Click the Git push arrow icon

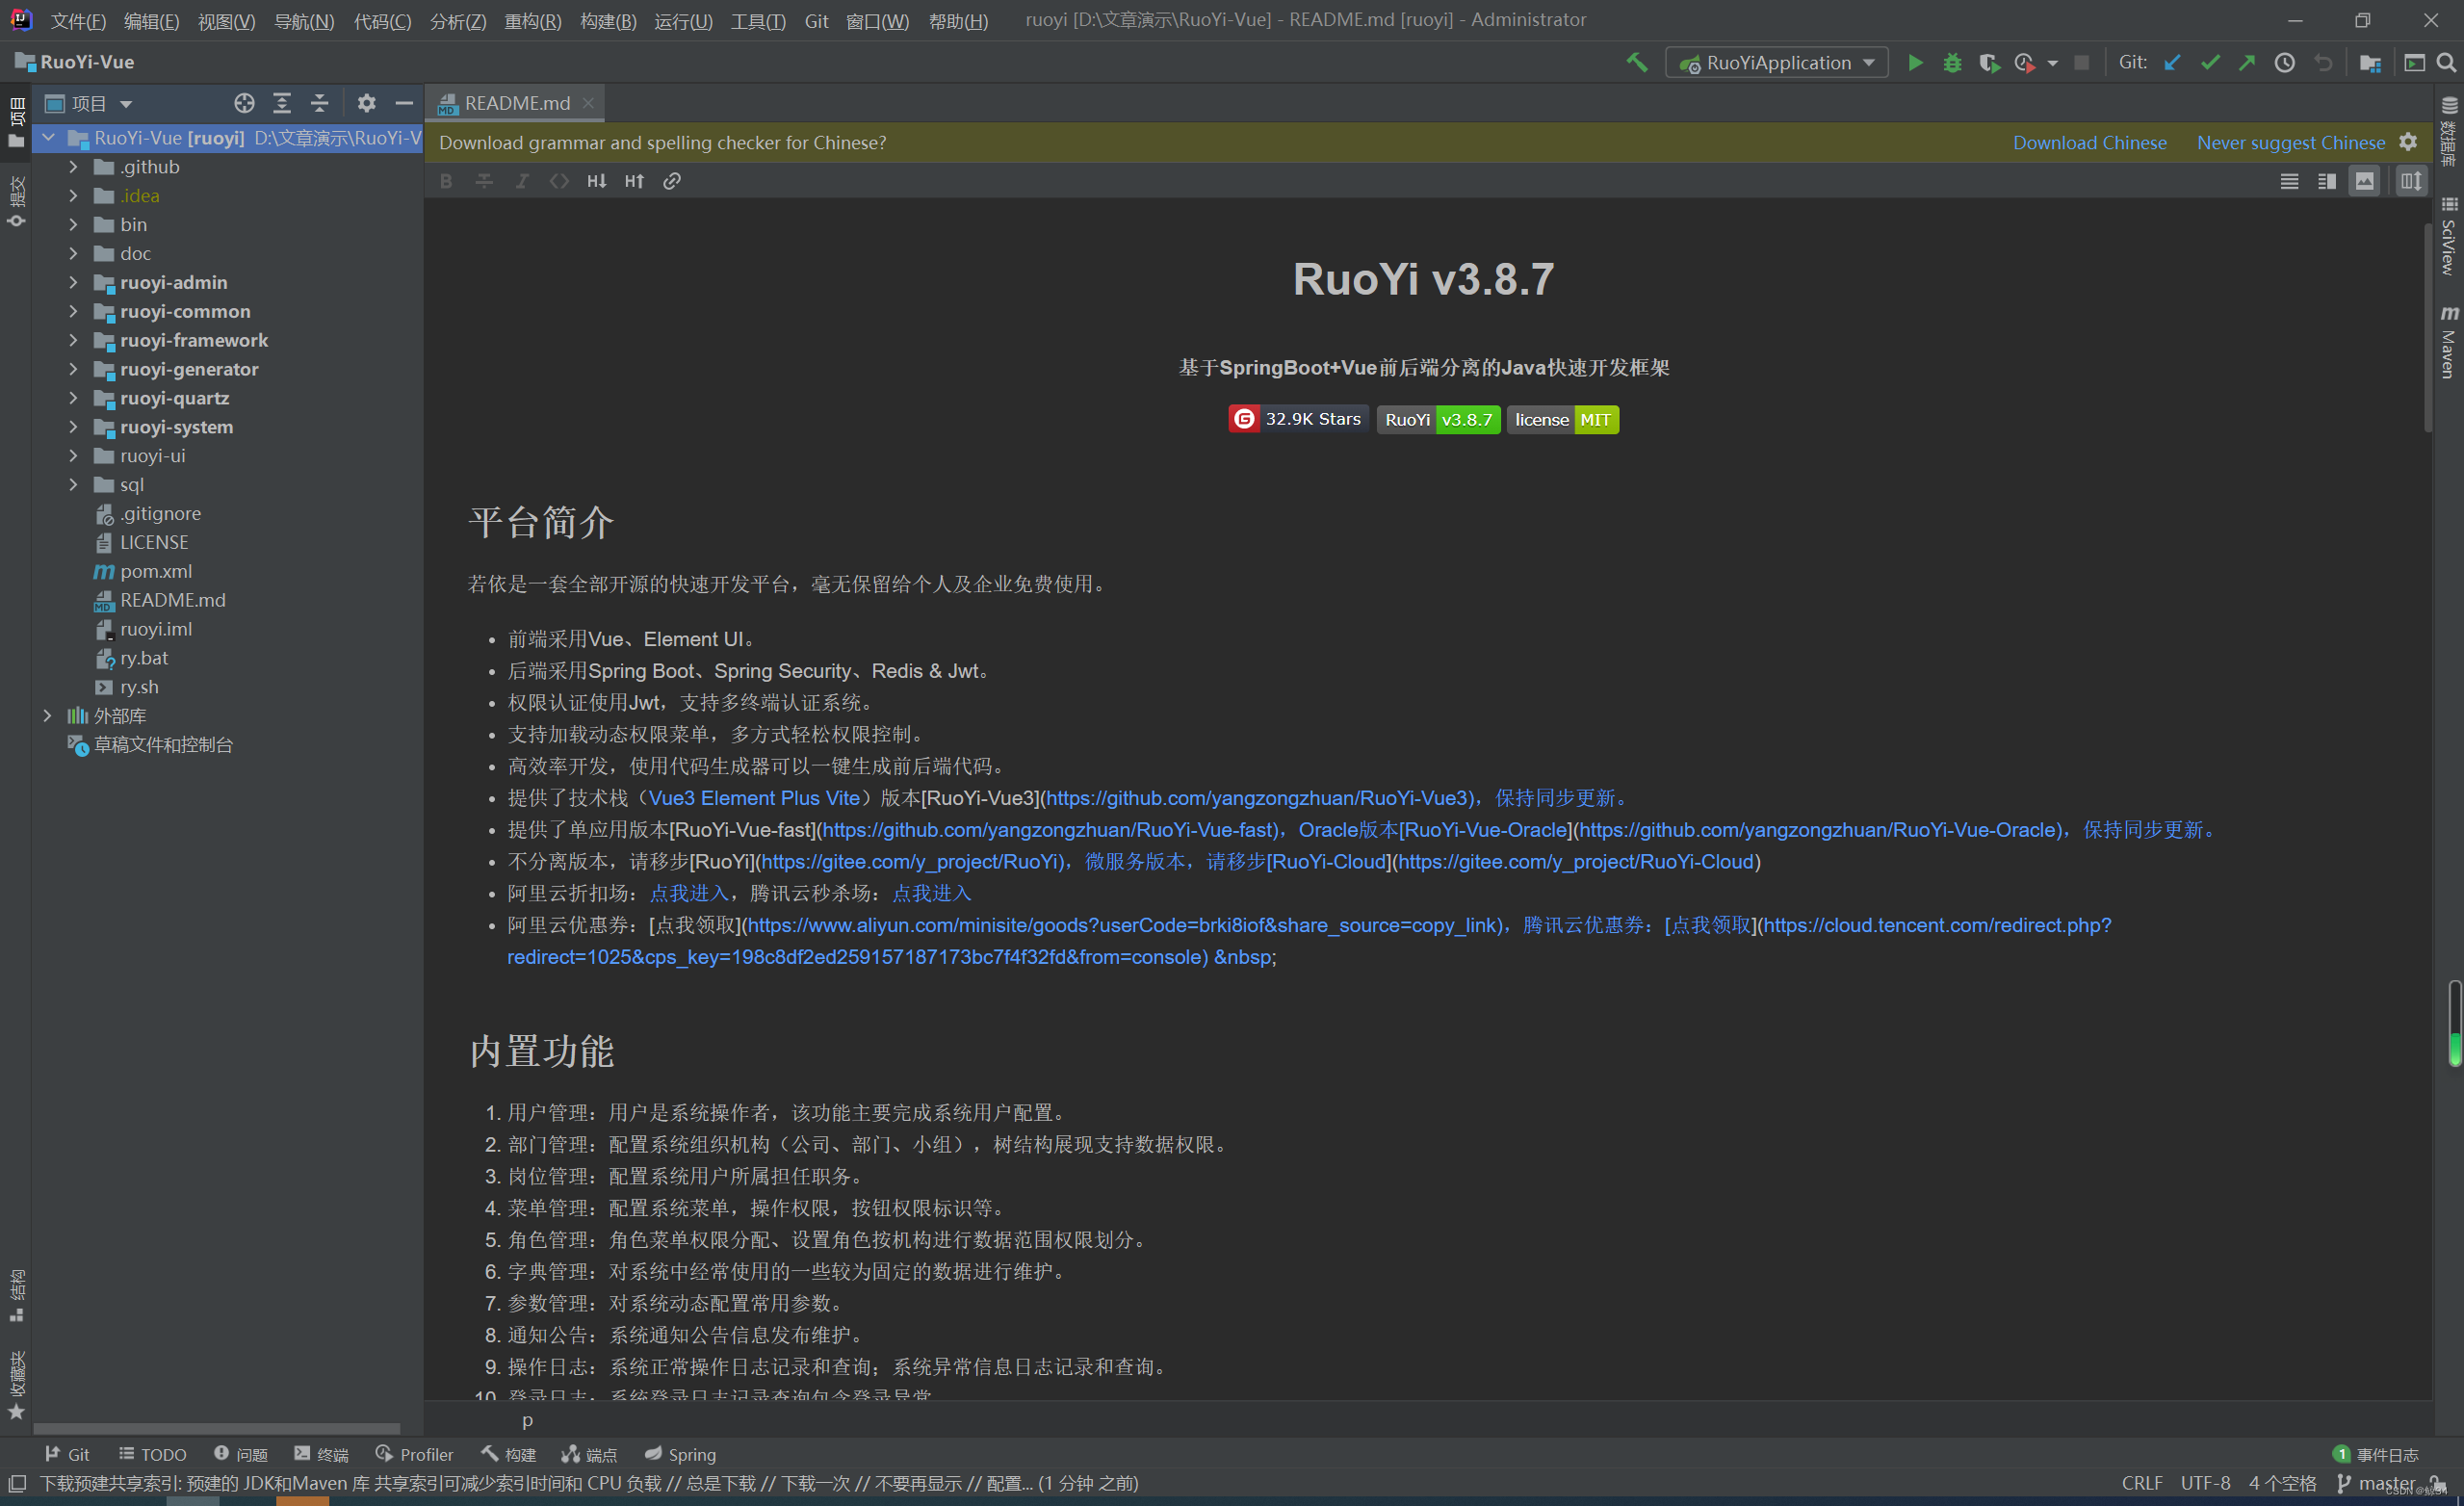[2247, 63]
